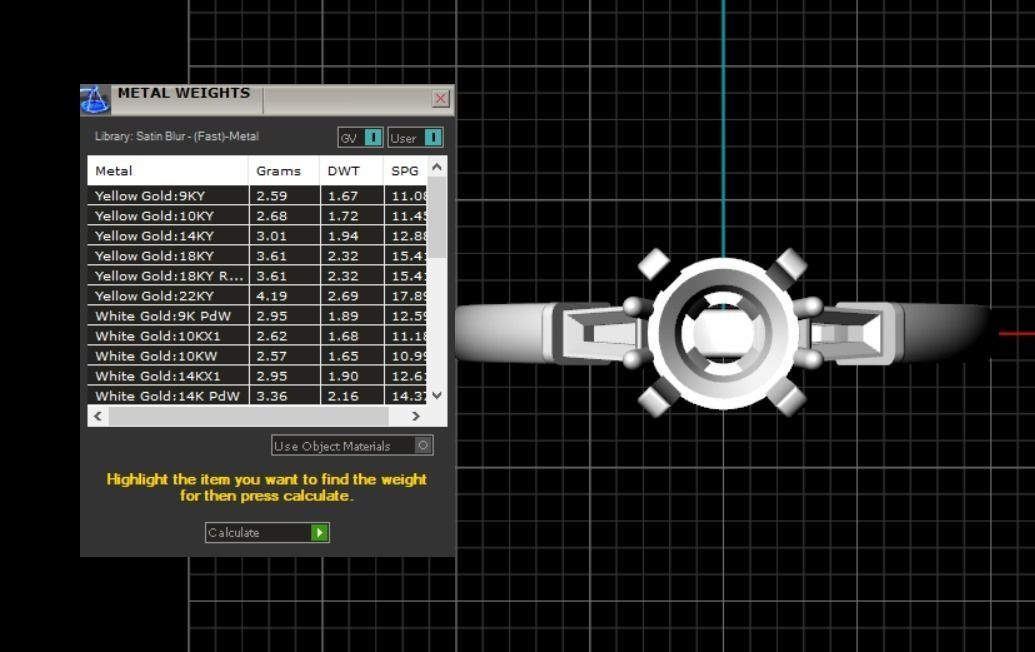Select the White Gold:10KX1 row
Viewport: 1035px width, 652px height.
click(258, 336)
